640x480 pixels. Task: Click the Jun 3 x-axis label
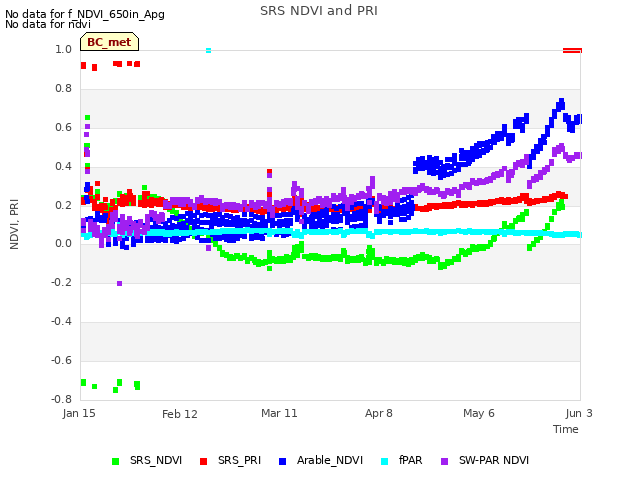(579, 413)
